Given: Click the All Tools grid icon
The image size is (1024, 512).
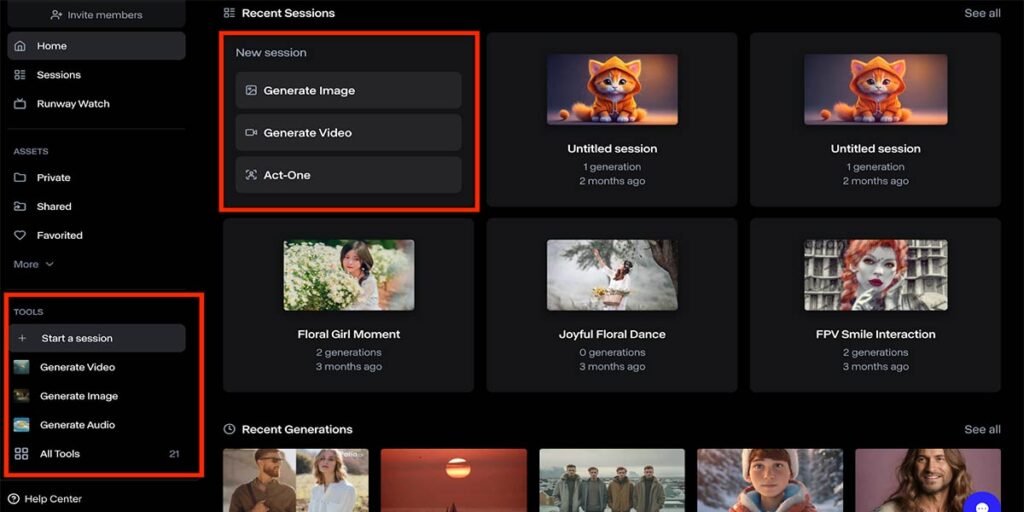Looking at the screenshot, I should pyautogui.click(x=22, y=454).
